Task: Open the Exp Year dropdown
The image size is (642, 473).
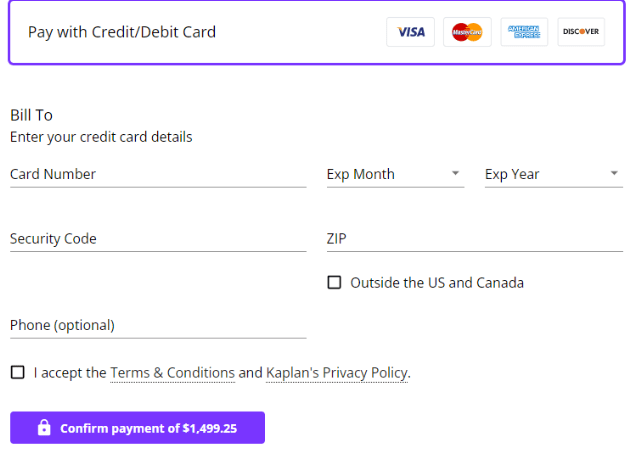Action: (x=554, y=175)
